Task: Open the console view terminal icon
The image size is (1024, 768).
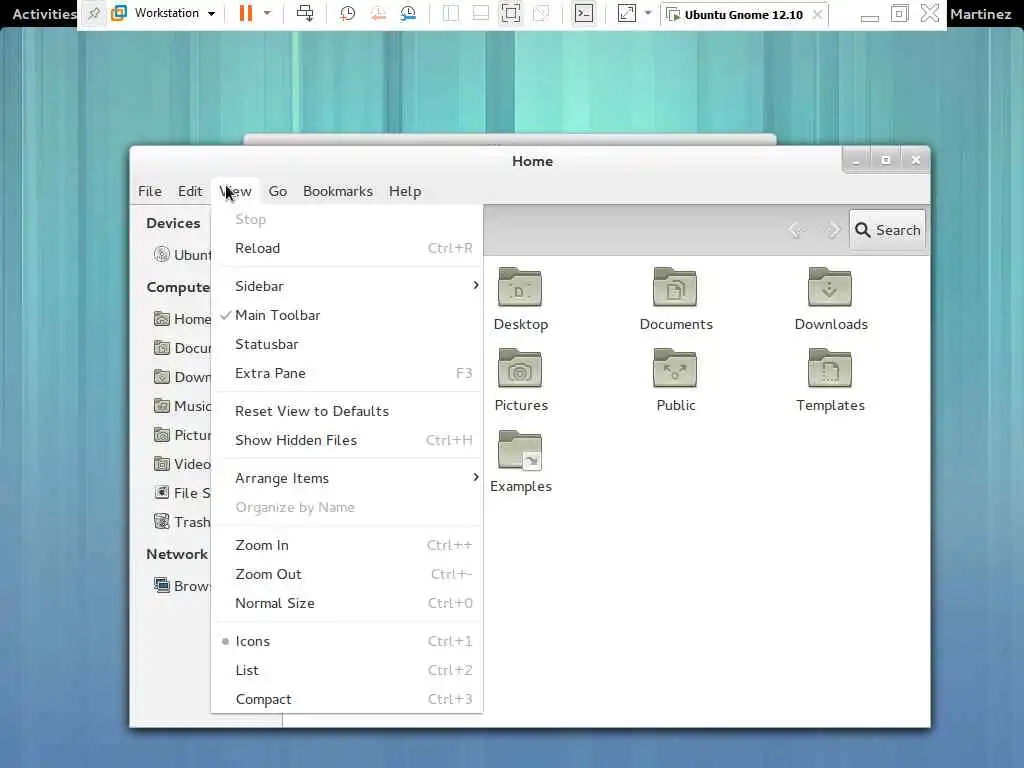Action: [584, 13]
